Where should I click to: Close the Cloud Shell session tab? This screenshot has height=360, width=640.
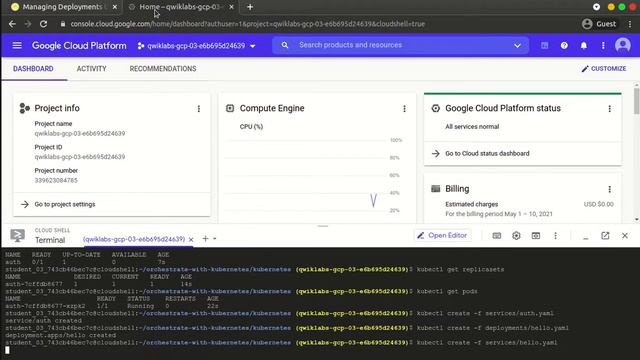tap(191, 240)
